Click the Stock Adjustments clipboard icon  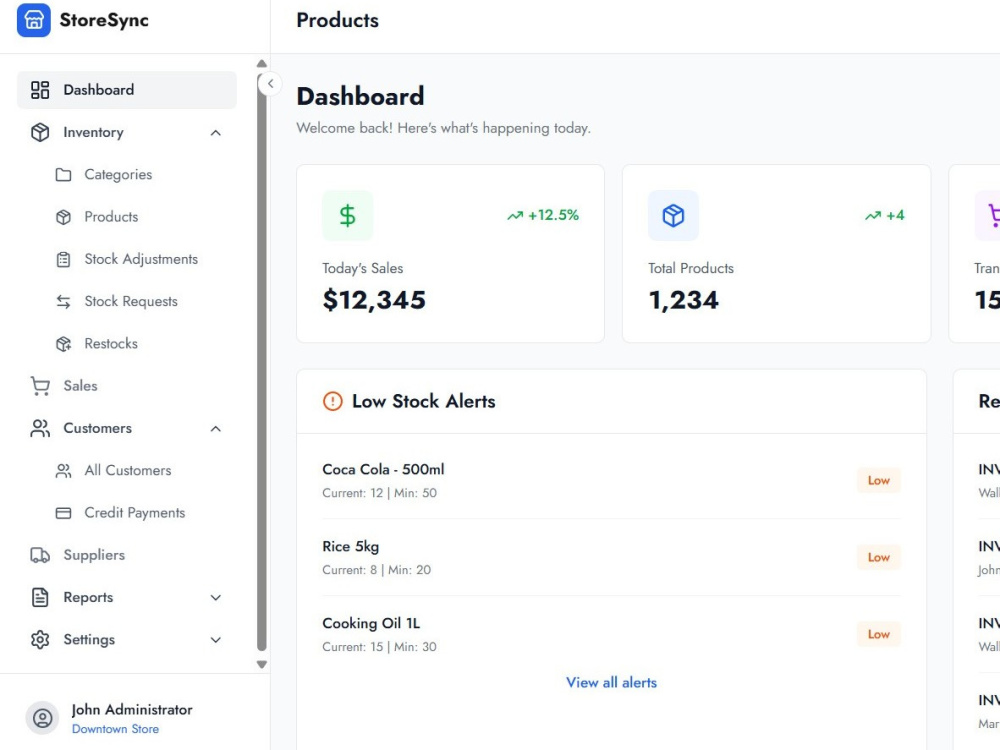point(63,259)
